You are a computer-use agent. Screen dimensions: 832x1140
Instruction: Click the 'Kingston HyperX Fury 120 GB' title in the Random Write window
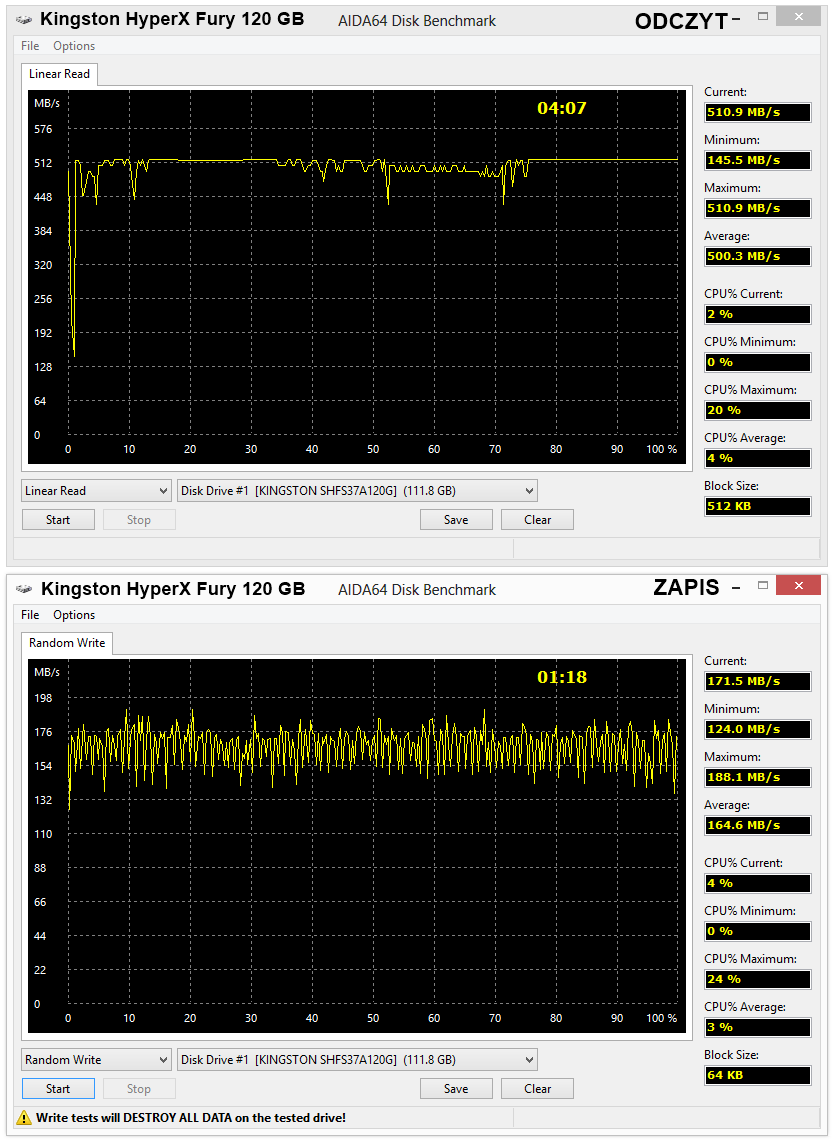[x=172, y=589]
